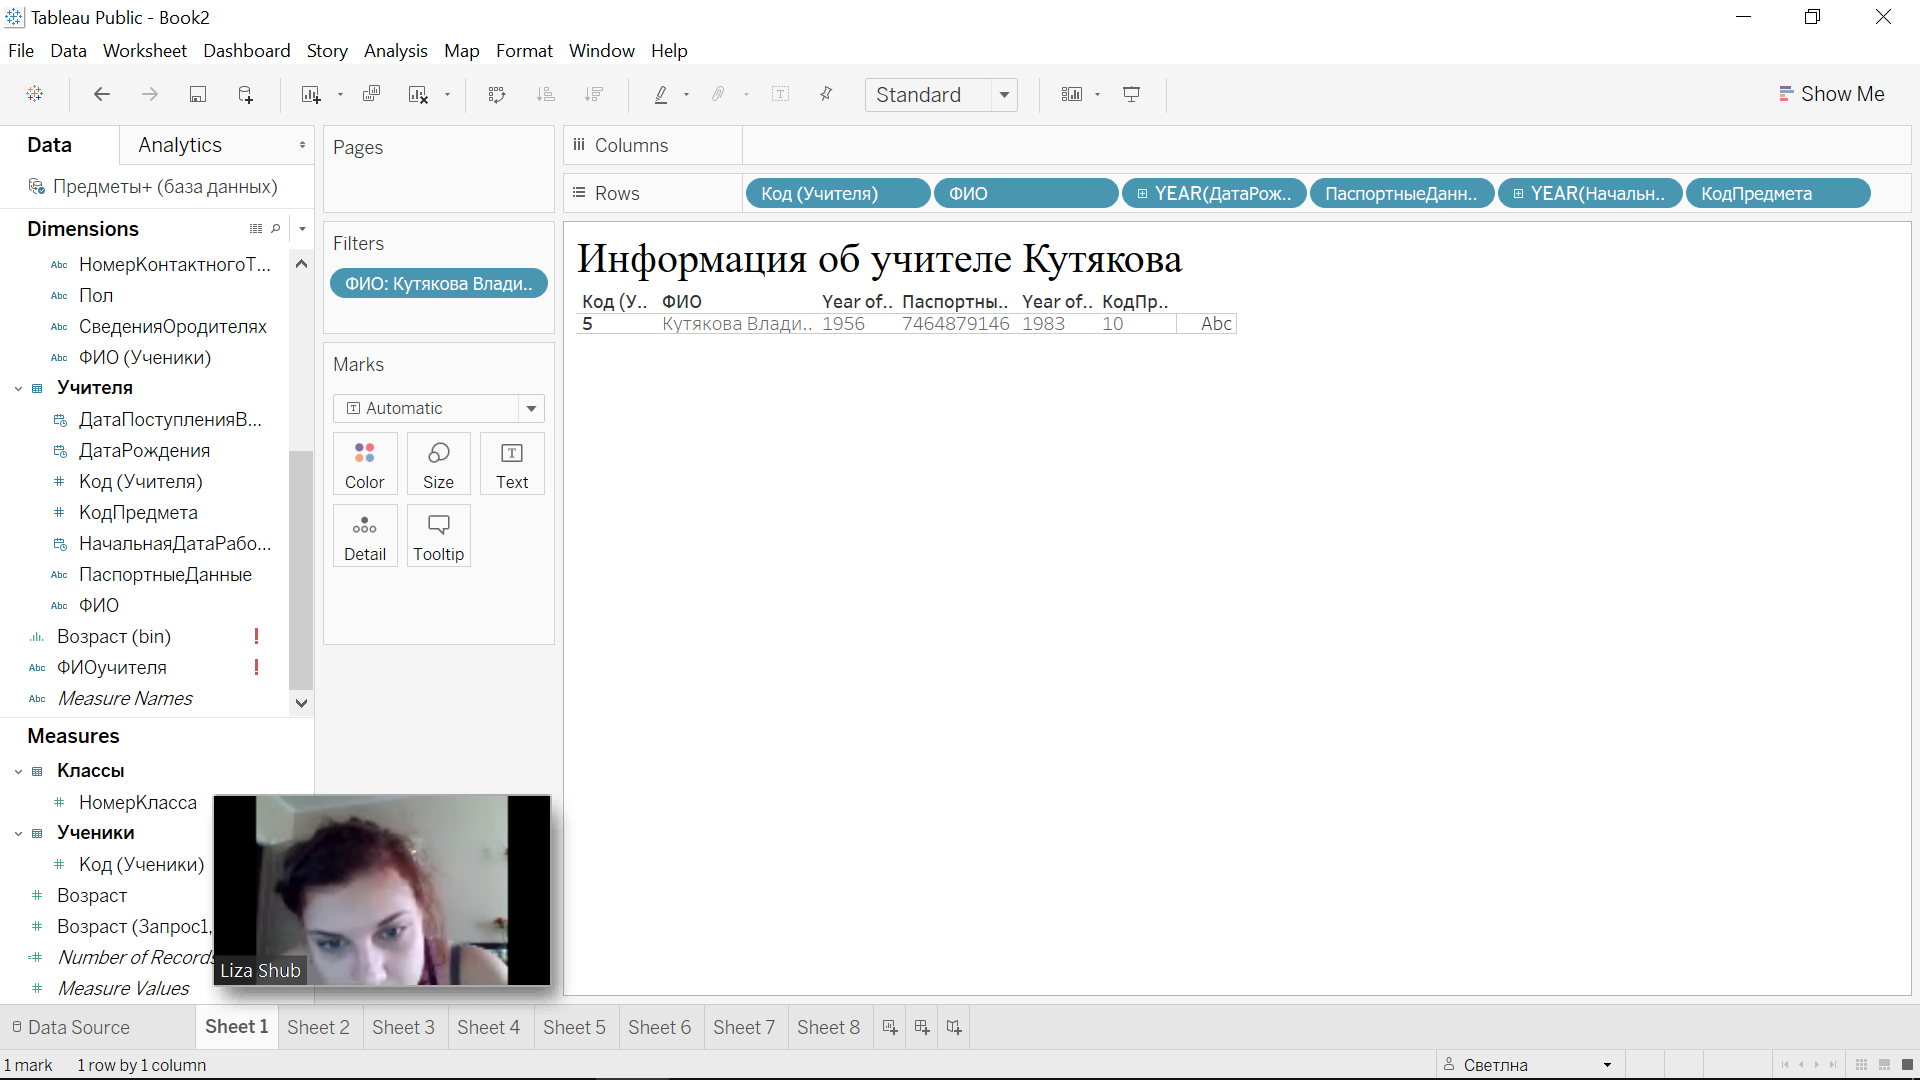The height and width of the screenshot is (1080, 1920).
Task: Click the КодПредмета pill in Rows
Action: click(1778, 193)
